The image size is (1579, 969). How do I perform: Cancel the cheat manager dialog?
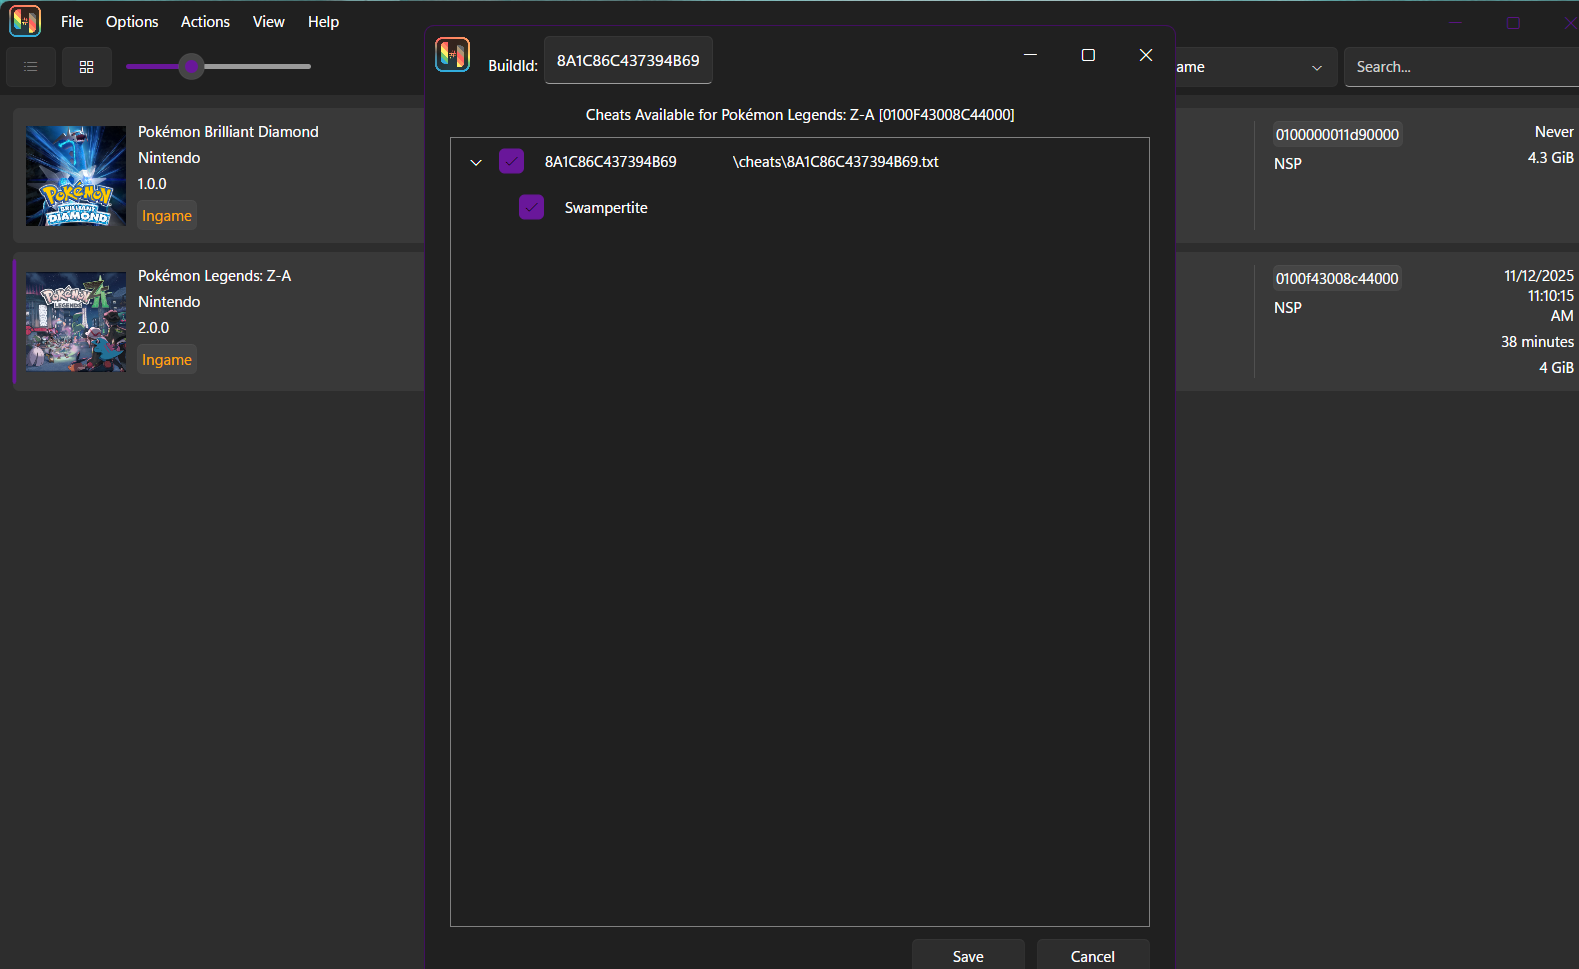pos(1093,956)
